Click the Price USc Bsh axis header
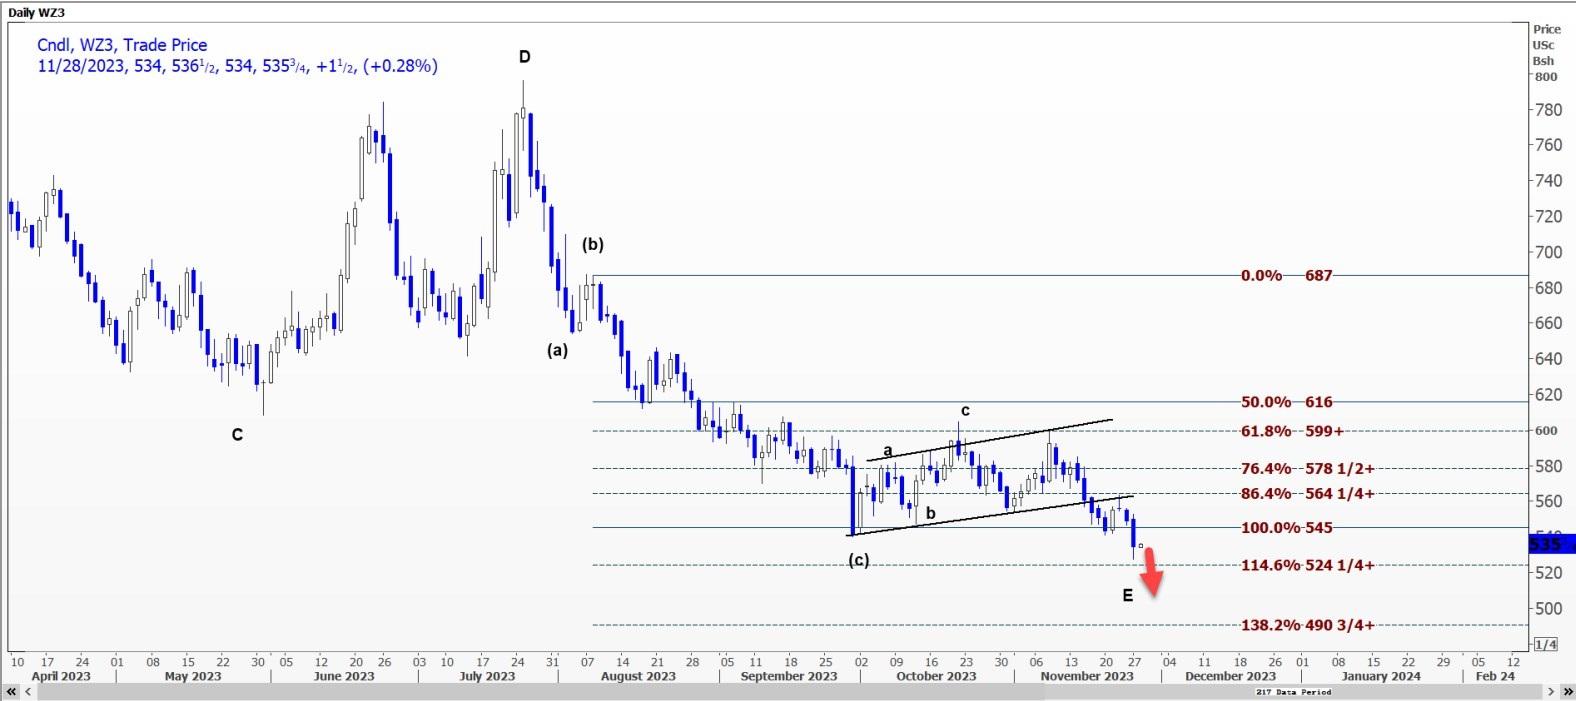 (1546, 45)
